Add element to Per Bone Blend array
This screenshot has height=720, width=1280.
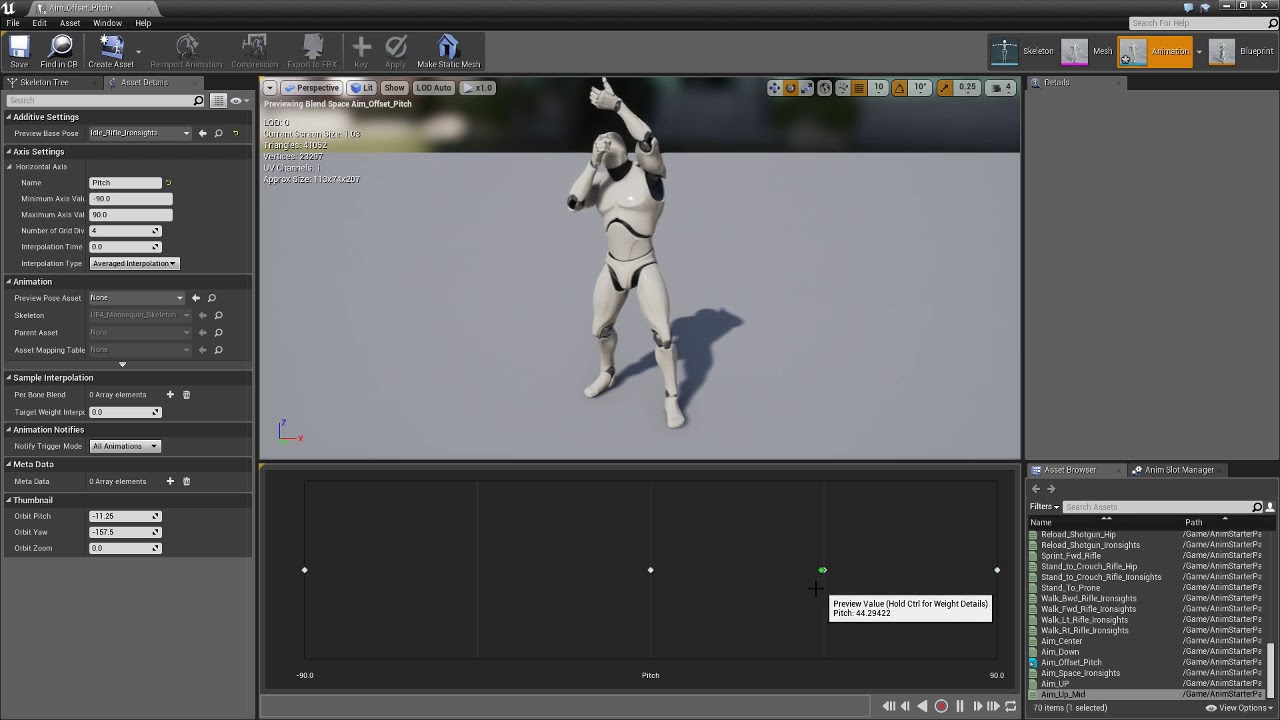pyautogui.click(x=170, y=395)
